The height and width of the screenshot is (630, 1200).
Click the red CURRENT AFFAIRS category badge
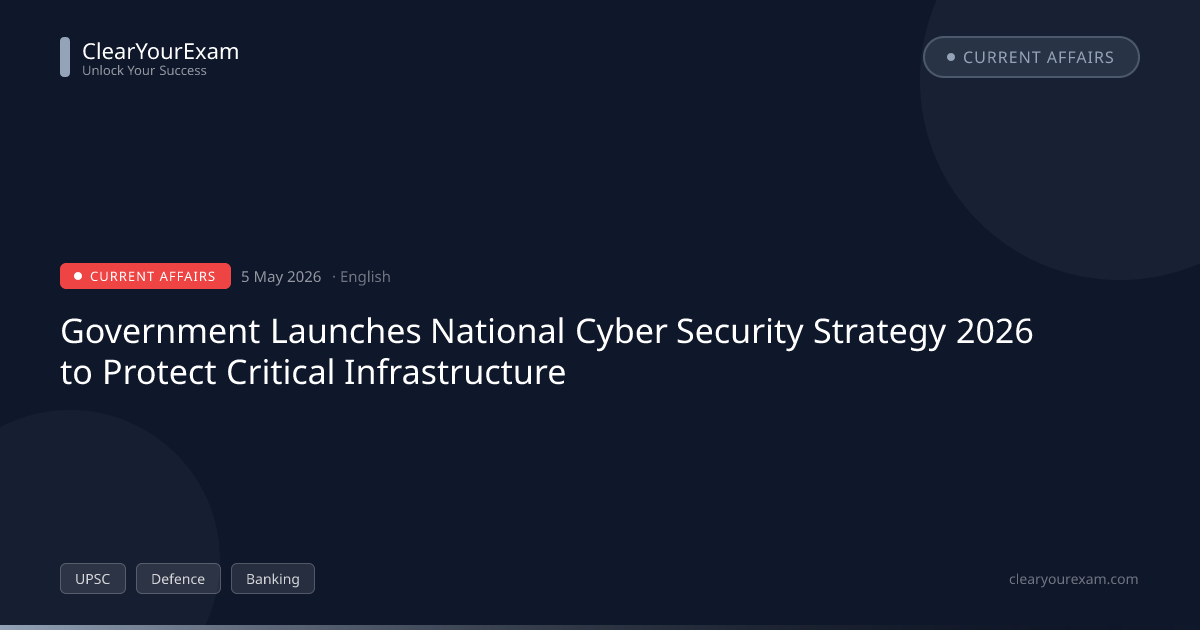[x=145, y=276]
